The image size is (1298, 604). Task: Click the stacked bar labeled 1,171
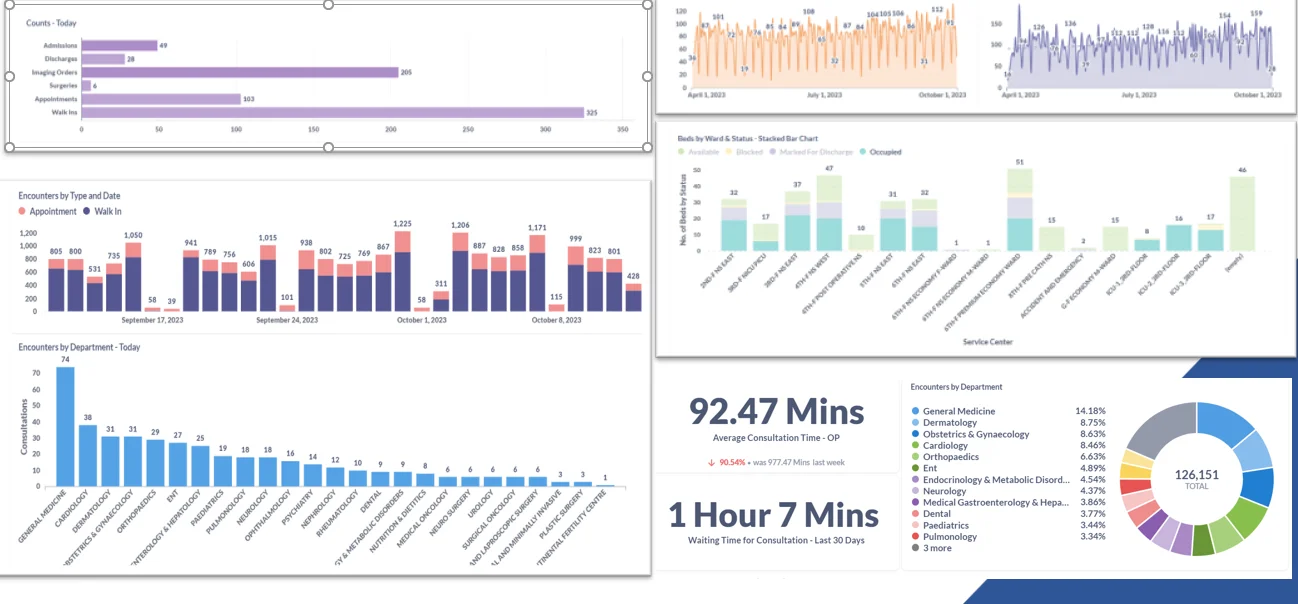tap(537, 273)
